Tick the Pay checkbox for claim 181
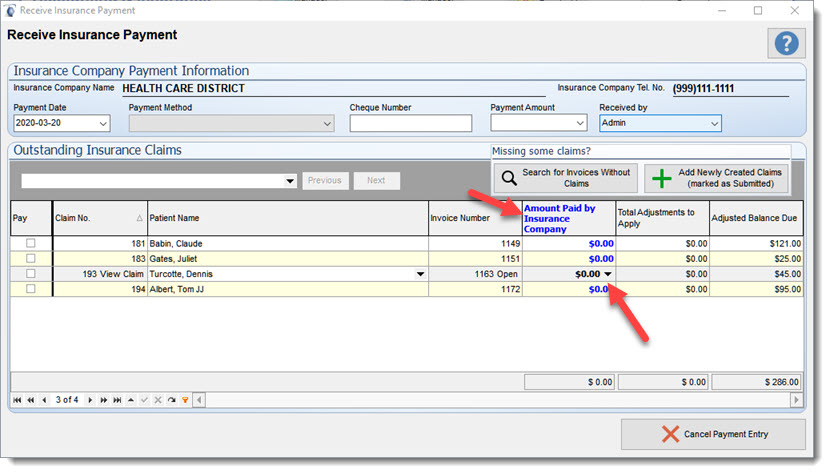This screenshot has width=829, height=473. pyautogui.click(x=30, y=243)
